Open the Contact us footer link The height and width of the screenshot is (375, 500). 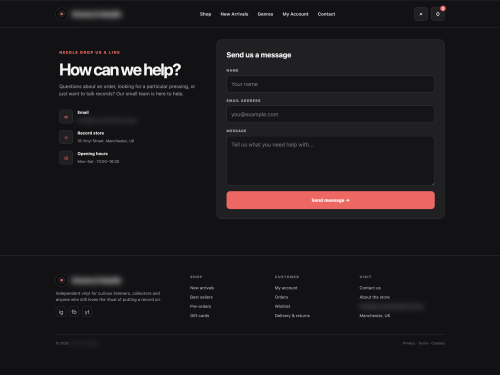(x=370, y=288)
